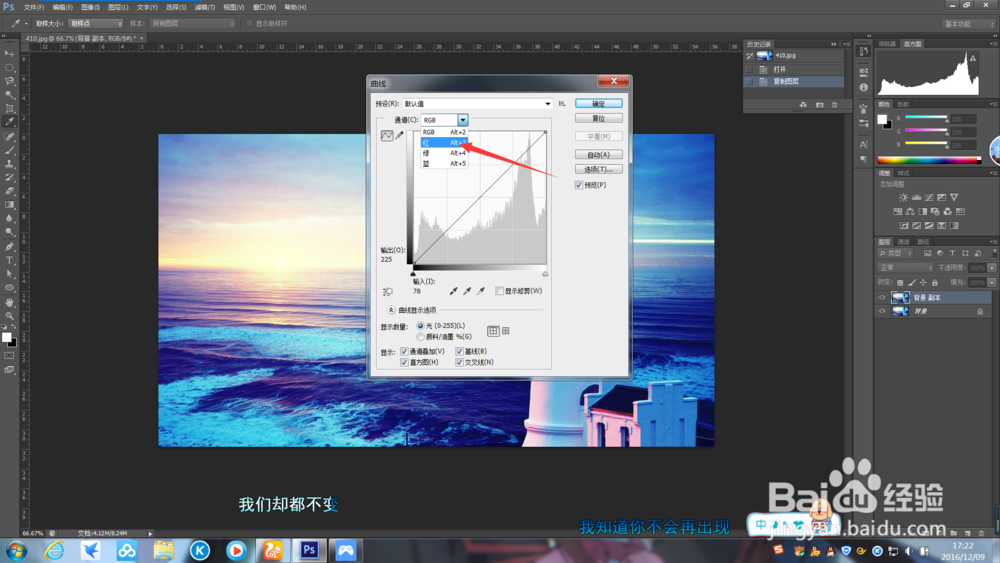Image resolution: width=1000 pixels, height=563 pixels.
Task: Select the Horizontal Type tool
Action: tap(10, 260)
